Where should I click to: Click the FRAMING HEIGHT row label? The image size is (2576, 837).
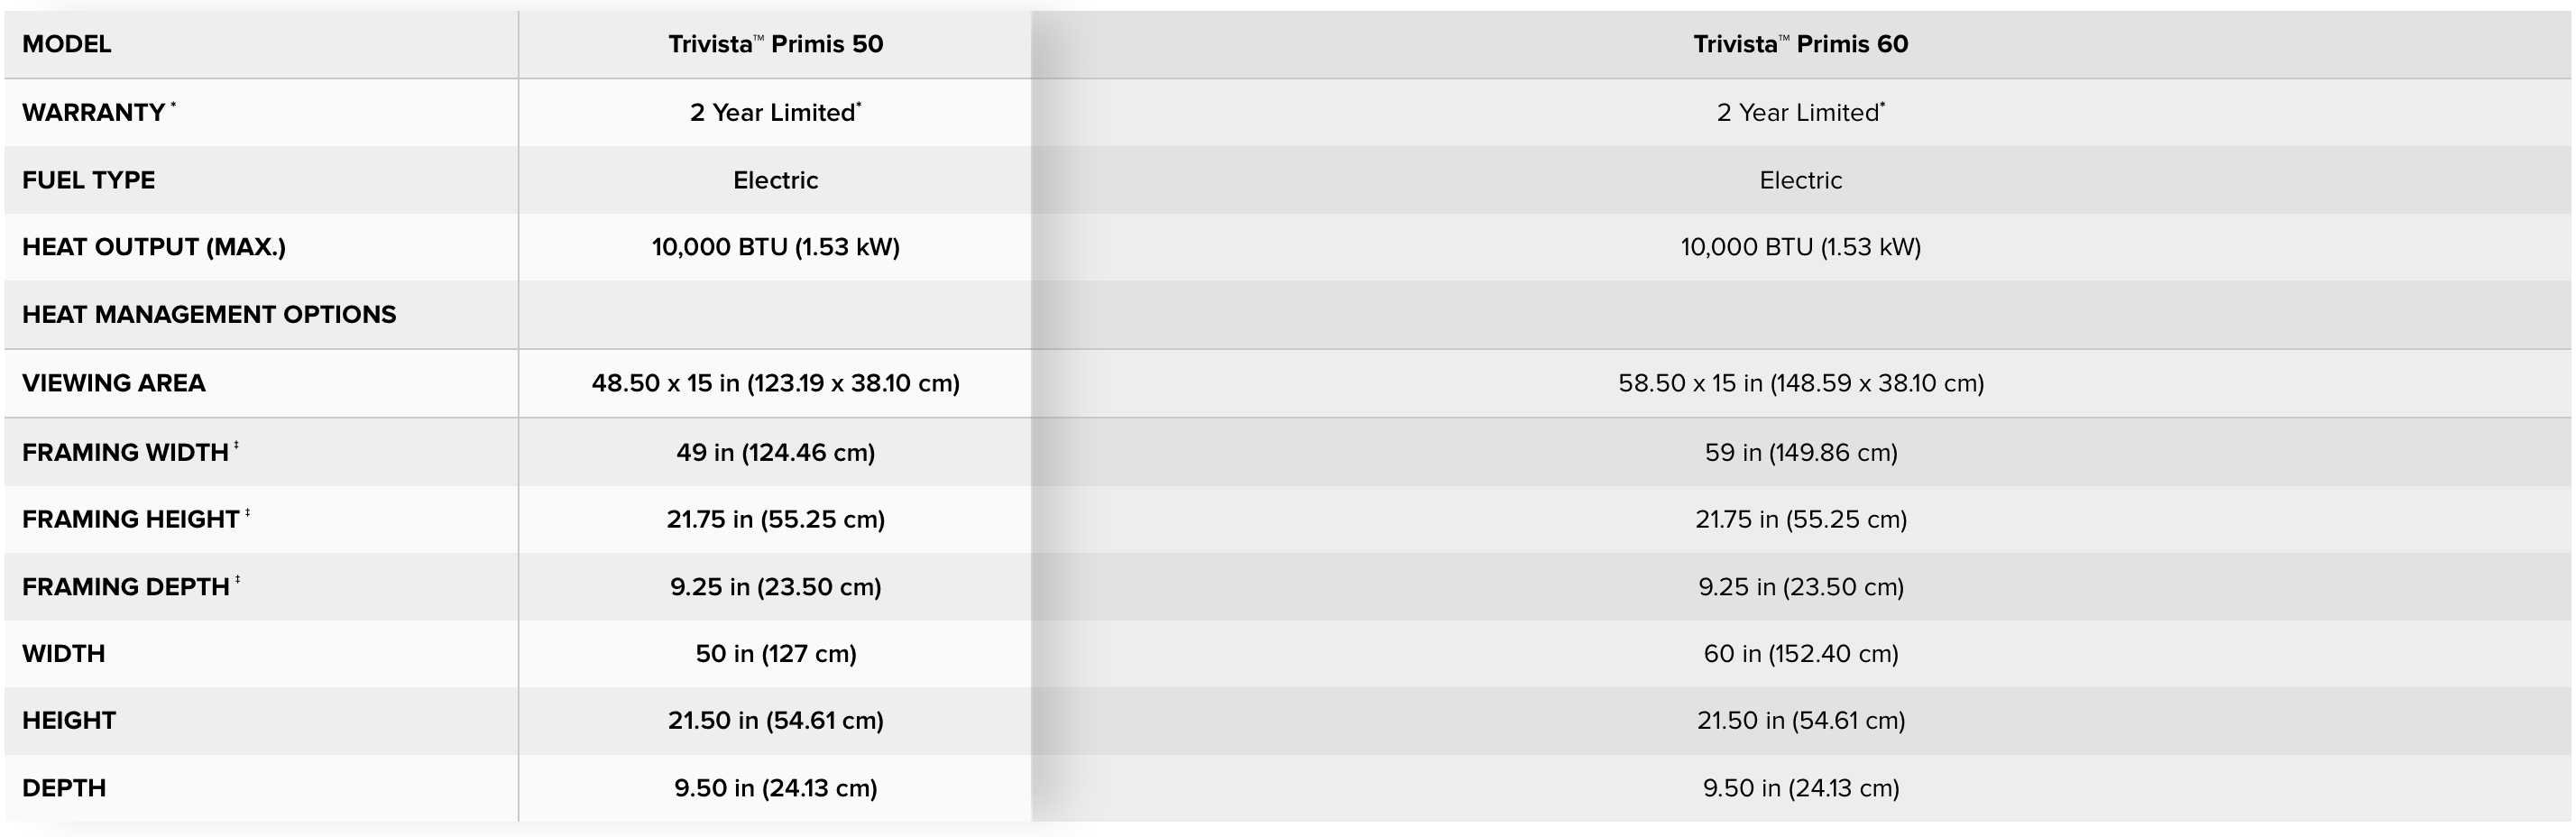pos(131,519)
